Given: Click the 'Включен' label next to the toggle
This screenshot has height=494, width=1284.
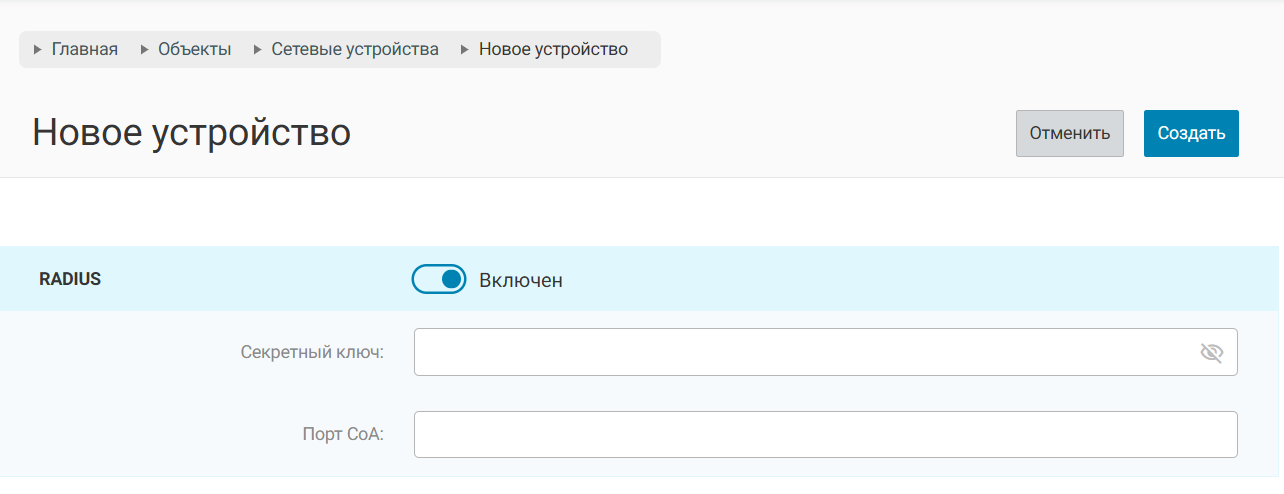Looking at the screenshot, I should click(x=520, y=281).
